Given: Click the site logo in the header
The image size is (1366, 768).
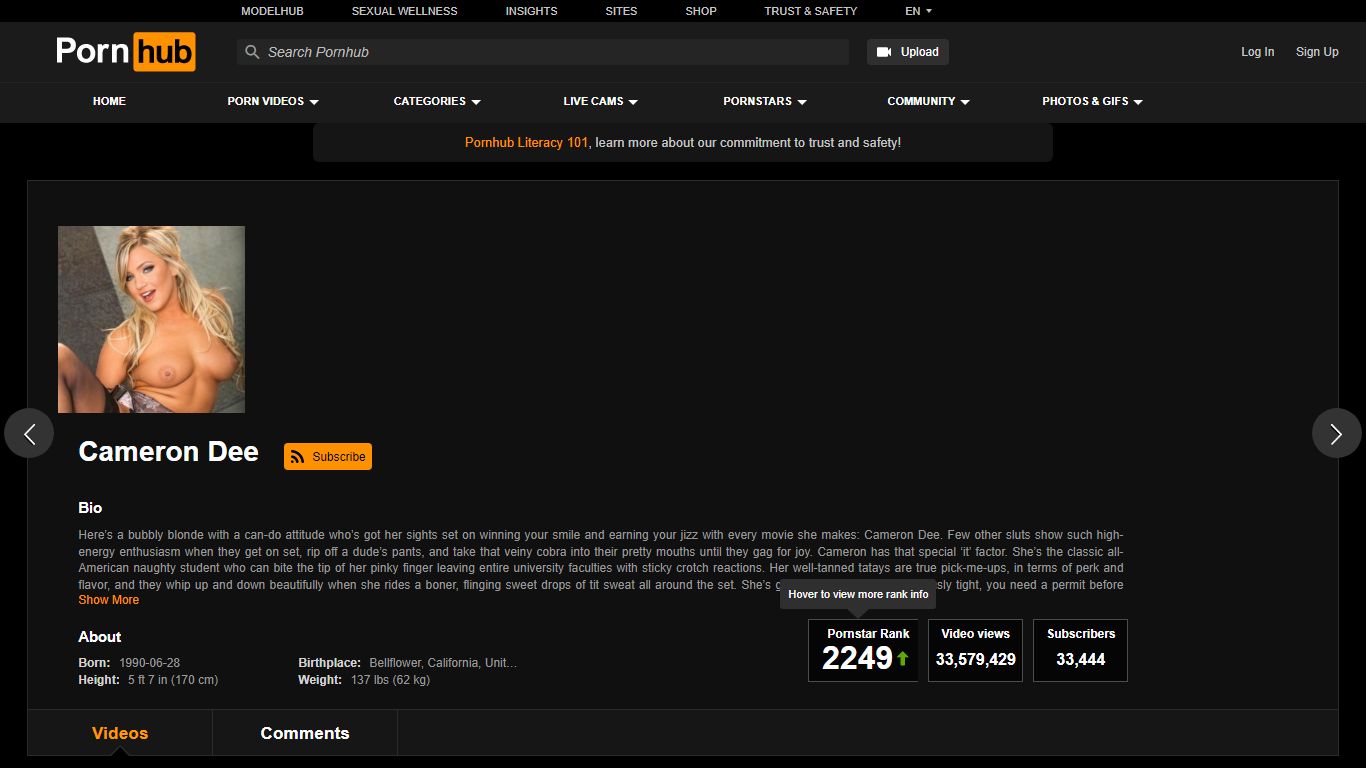Looking at the screenshot, I should [x=126, y=52].
